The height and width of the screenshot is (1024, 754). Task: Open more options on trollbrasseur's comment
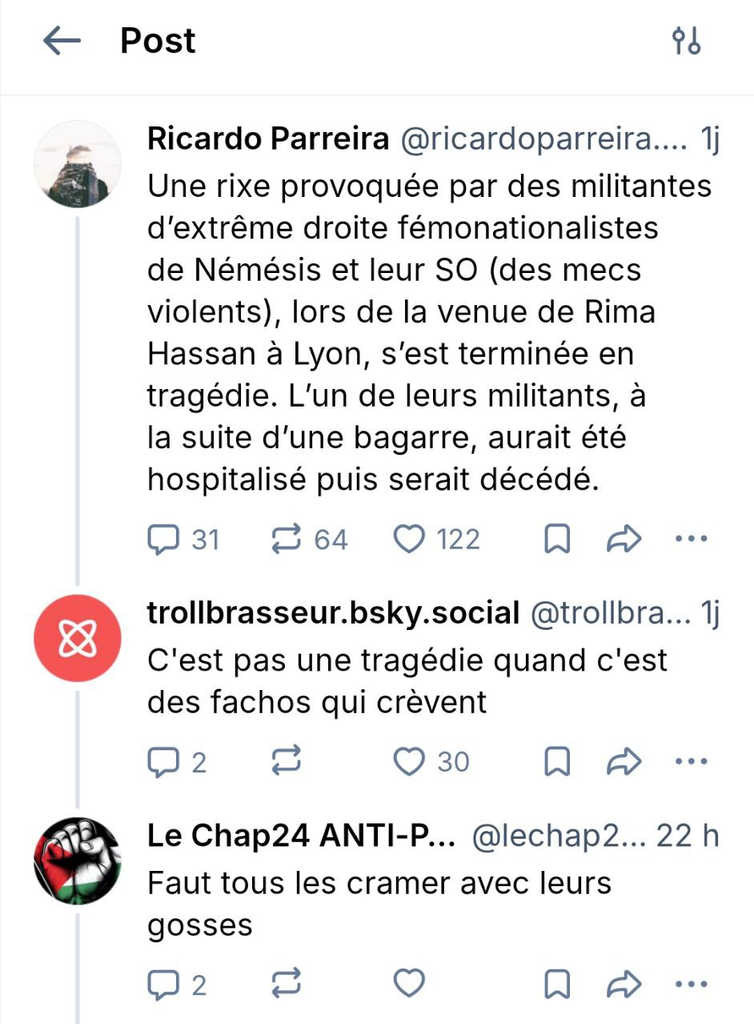click(691, 762)
